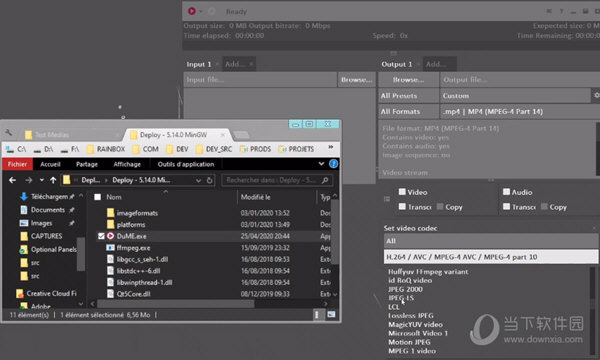Viewport: 600px width, 360px height.
Task: Open the H.264 / AVC codec combo box
Action: pos(491,257)
